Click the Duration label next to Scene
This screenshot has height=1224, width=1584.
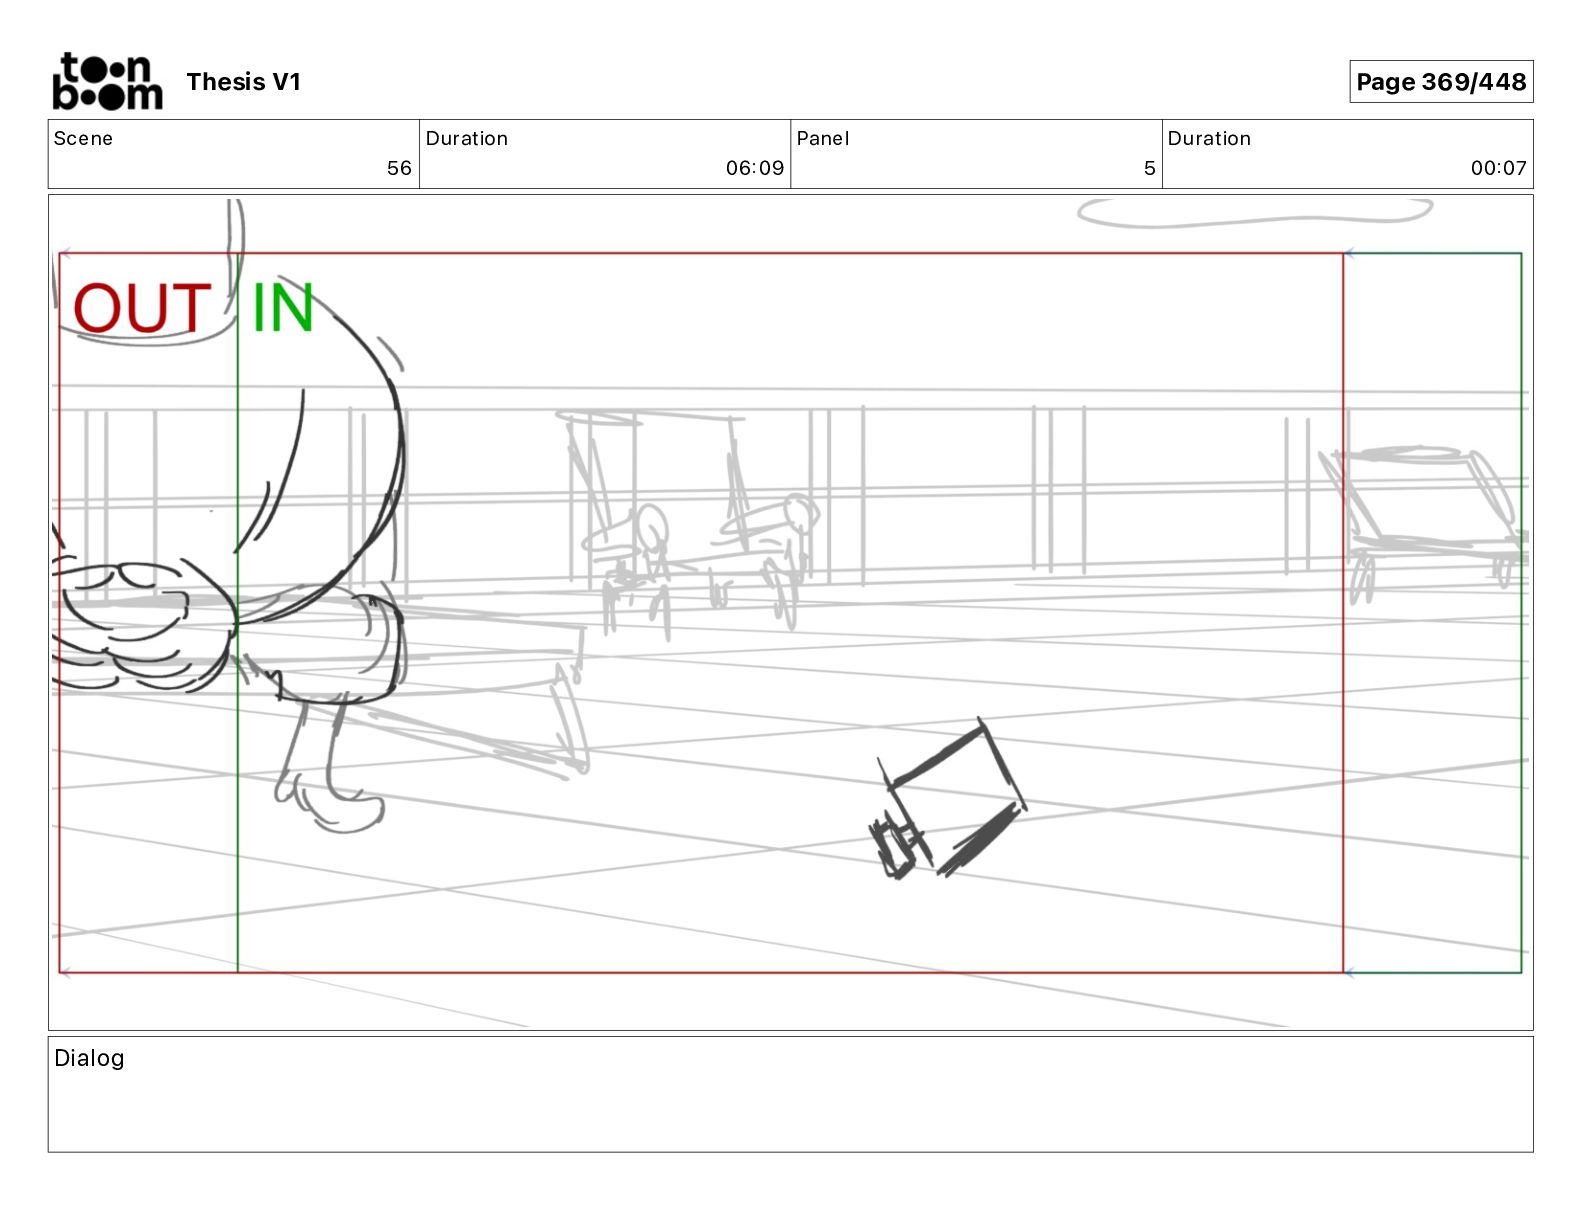coord(467,138)
